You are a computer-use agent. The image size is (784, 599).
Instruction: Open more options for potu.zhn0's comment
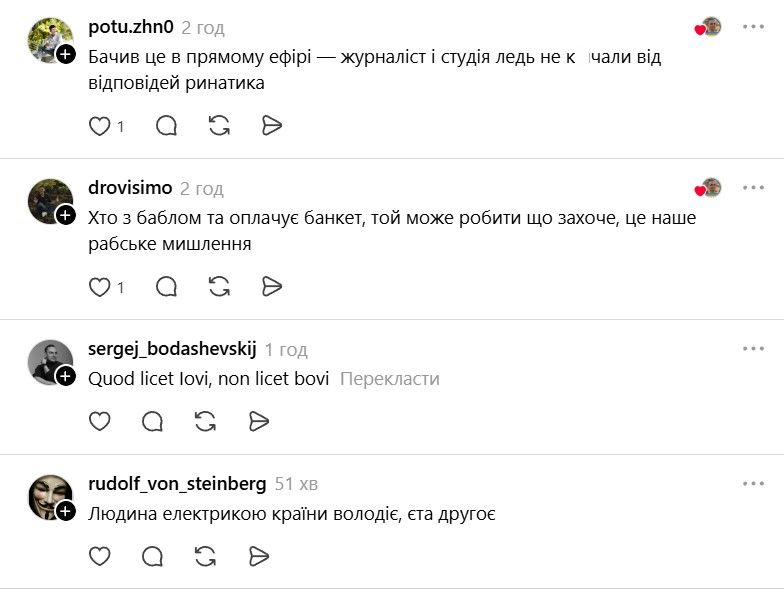752,27
